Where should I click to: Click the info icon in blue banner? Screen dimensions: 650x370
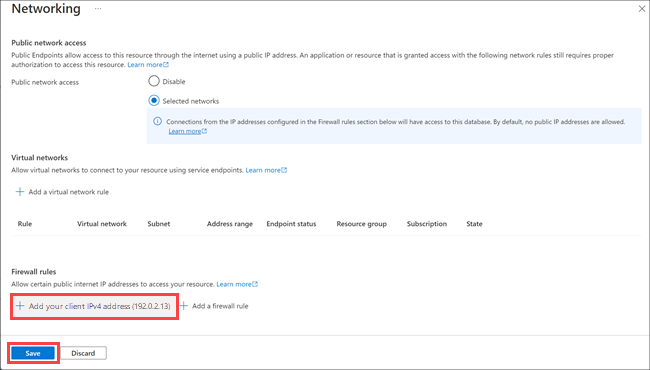click(157, 121)
